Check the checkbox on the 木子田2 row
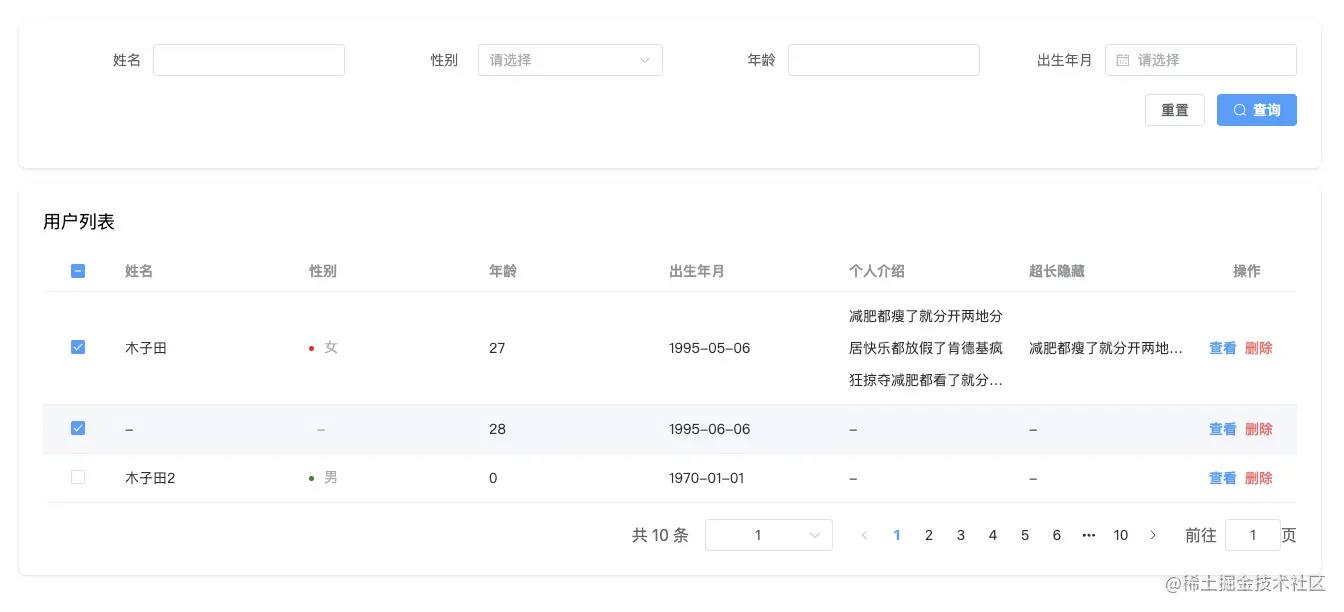1344x612 pixels. pyautogui.click(x=78, y=477)
